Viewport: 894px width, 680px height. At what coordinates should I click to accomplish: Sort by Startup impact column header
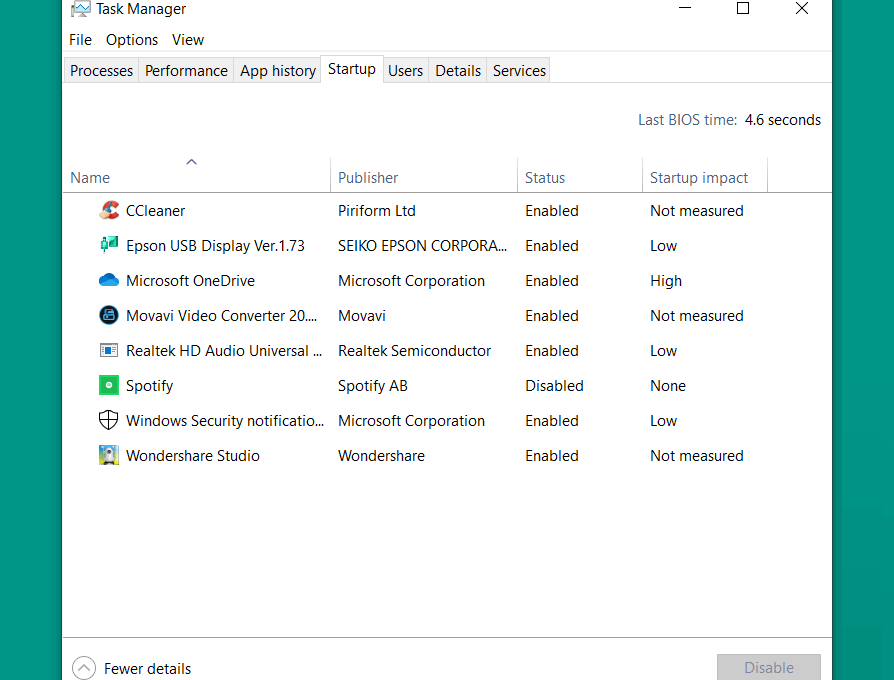(705, 174)
